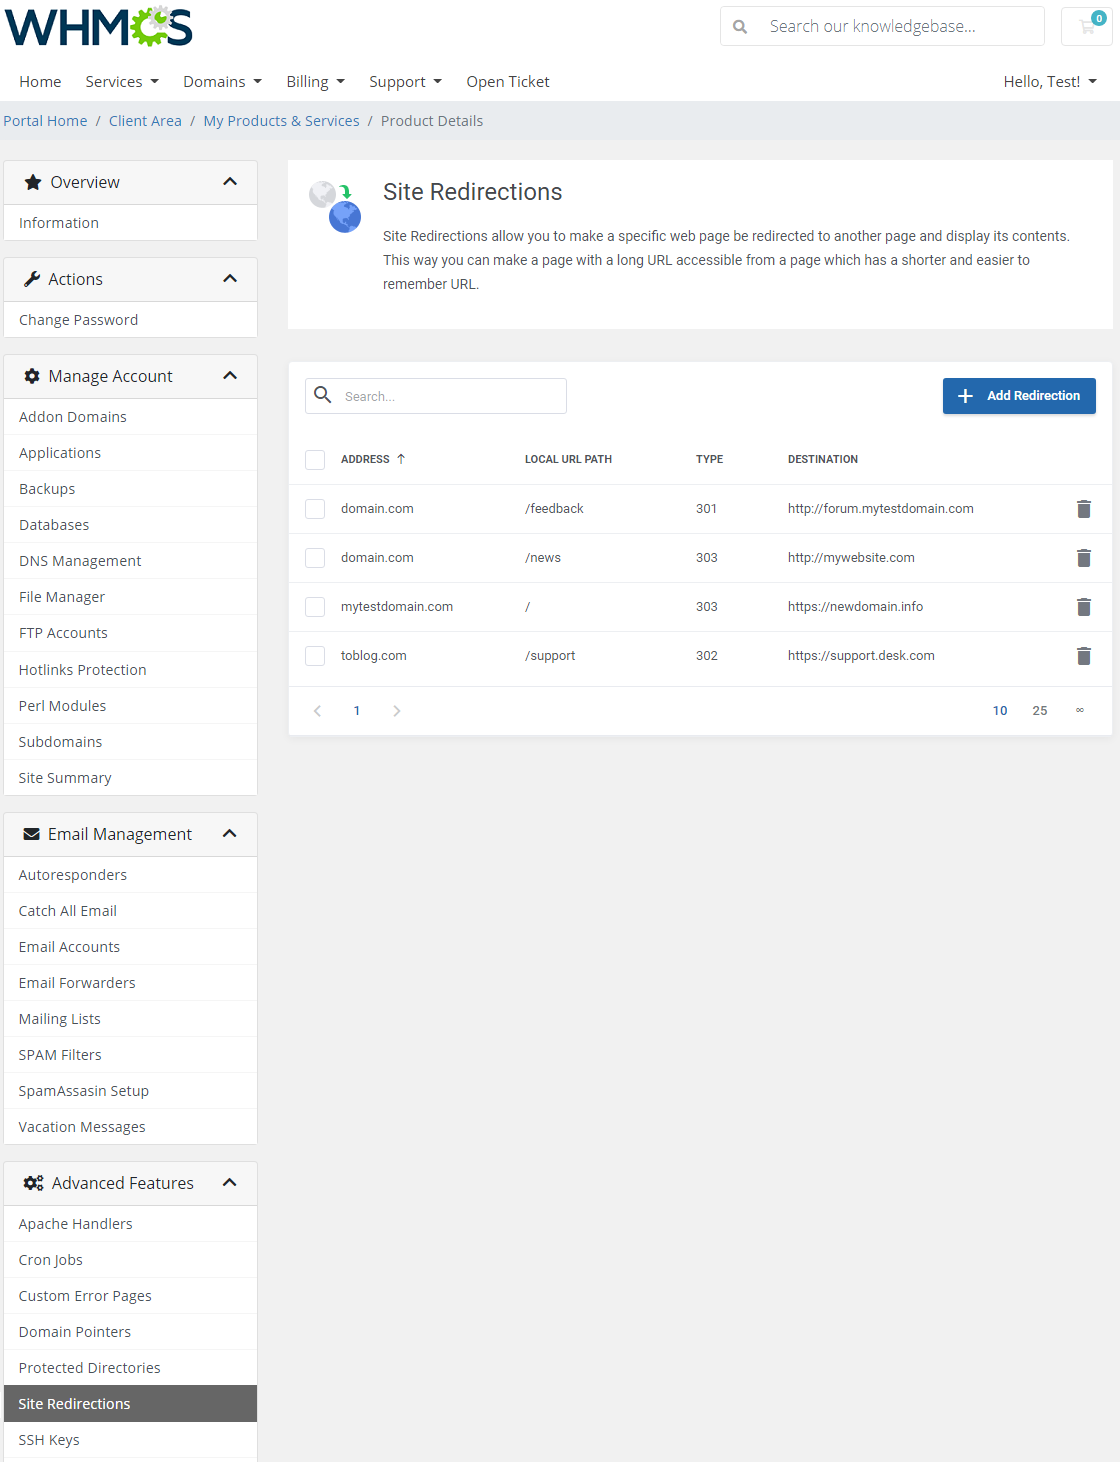Delete the toblog.com /support redirection
Screen dimensions: 1120x1462
point(1083,656)
